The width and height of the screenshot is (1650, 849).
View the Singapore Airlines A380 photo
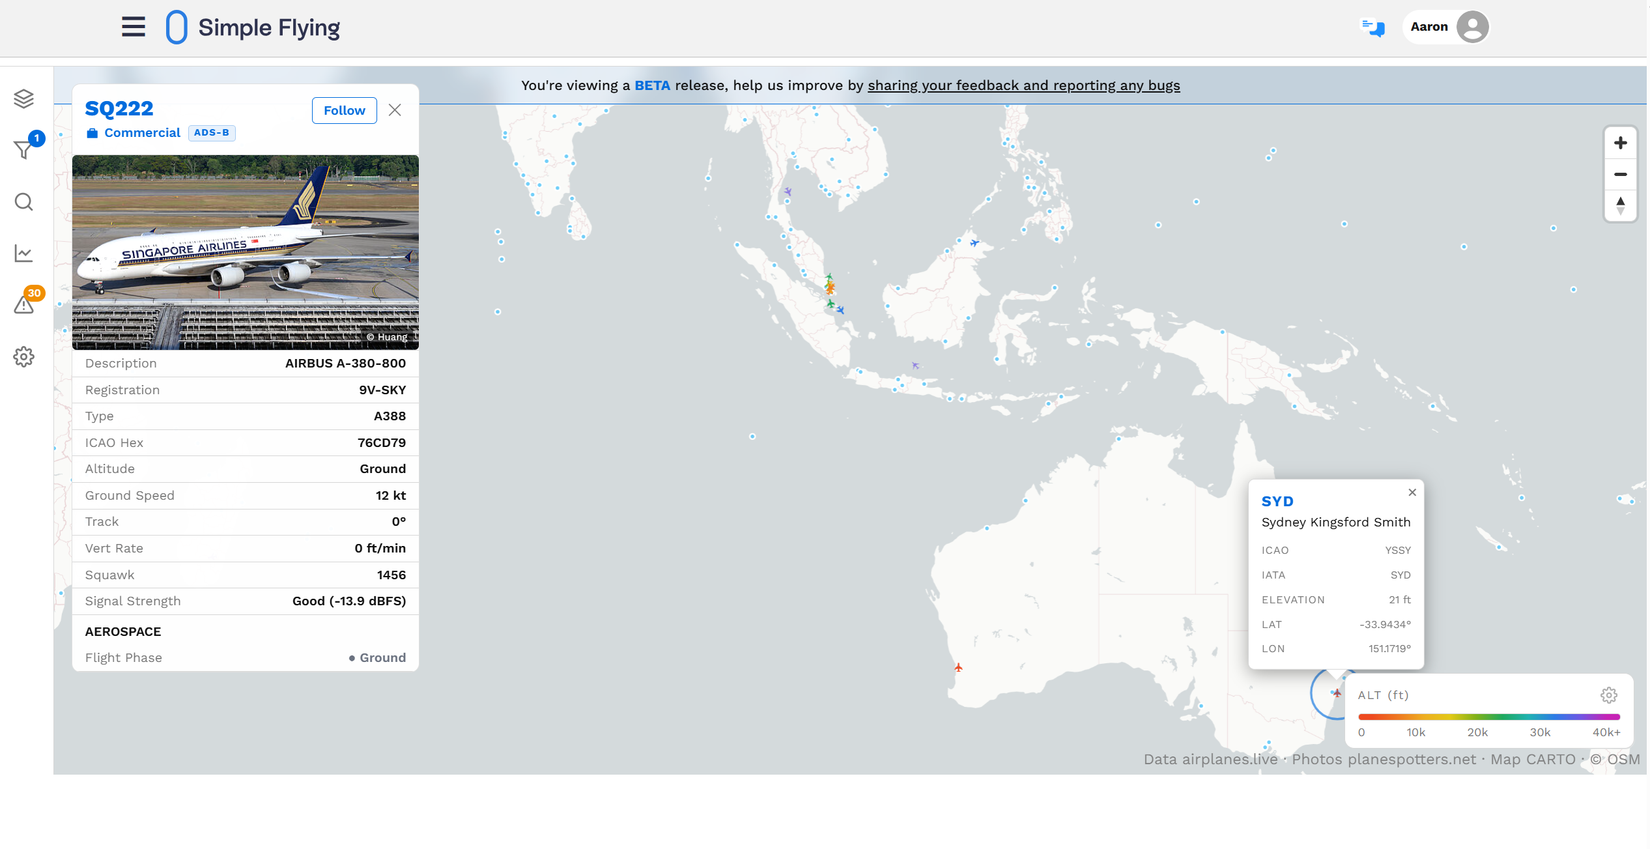click(245, 252)
